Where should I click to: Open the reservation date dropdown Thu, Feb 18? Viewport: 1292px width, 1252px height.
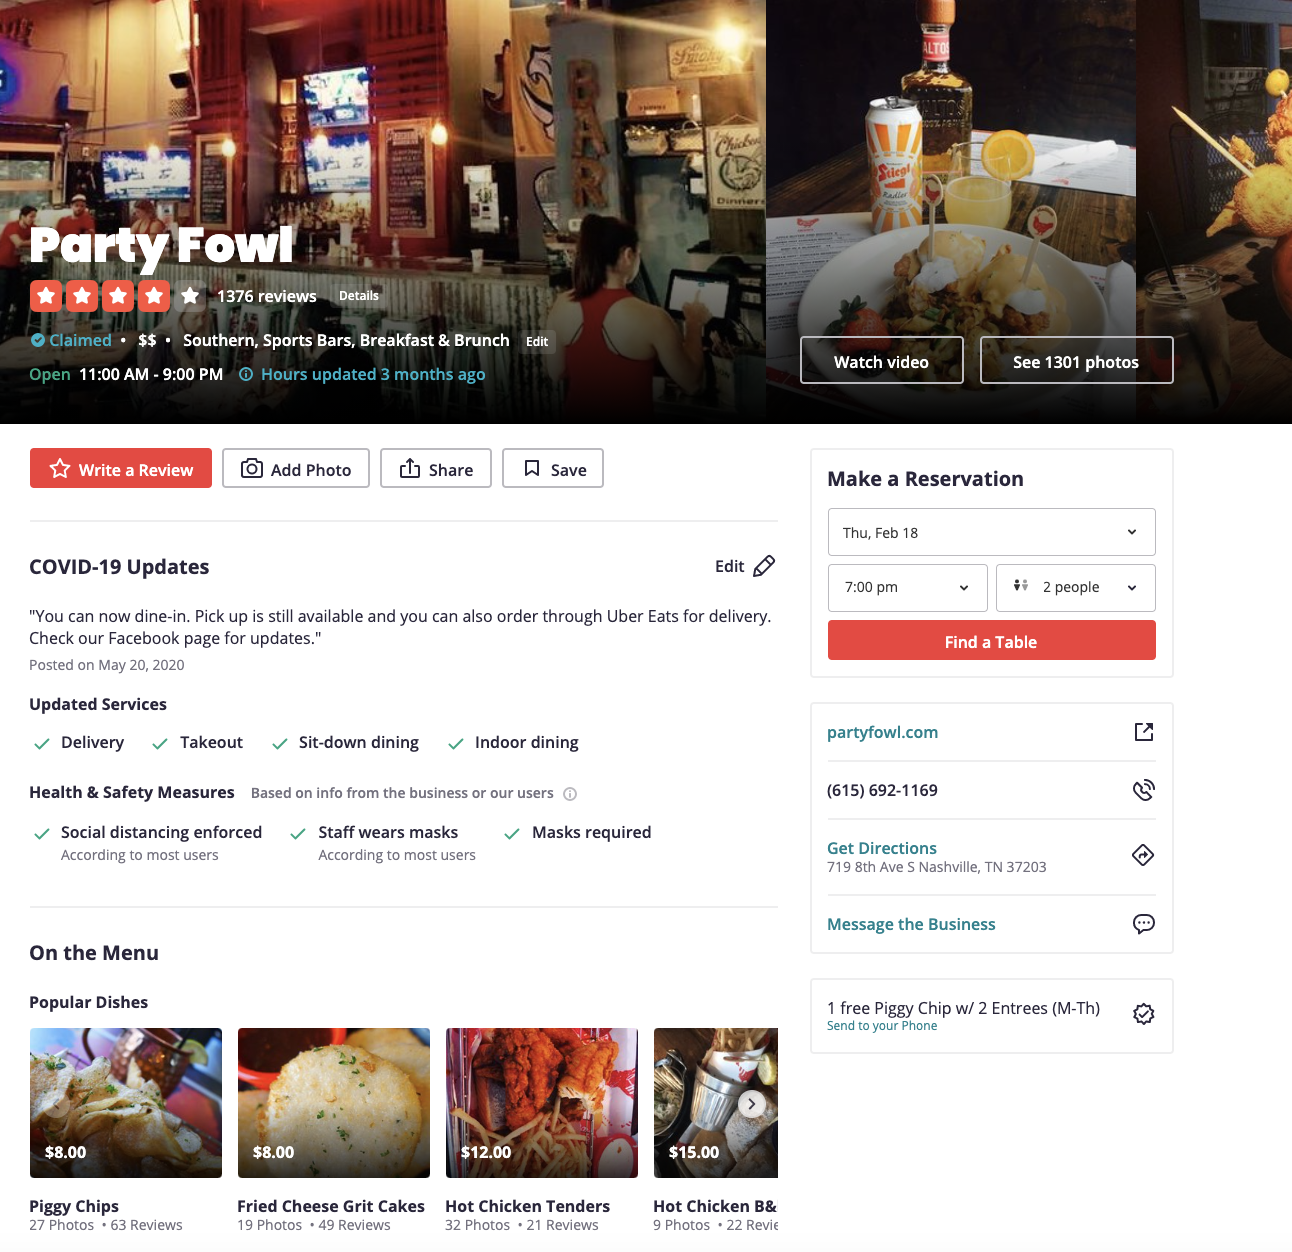point(992,532)
